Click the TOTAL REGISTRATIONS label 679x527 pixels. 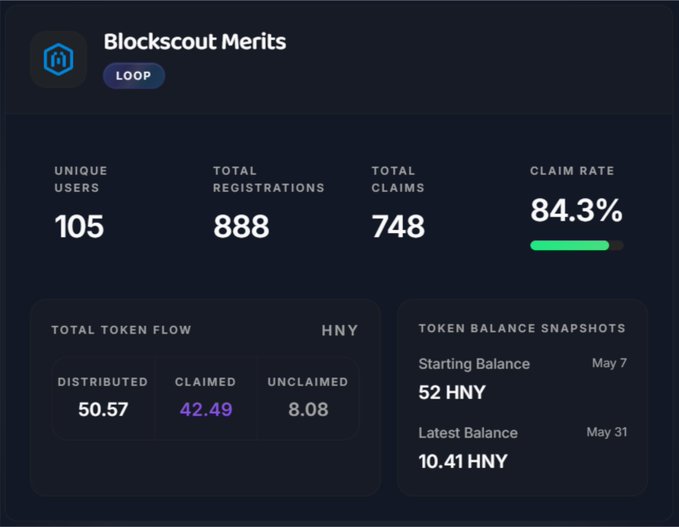(x=268, y=179)
